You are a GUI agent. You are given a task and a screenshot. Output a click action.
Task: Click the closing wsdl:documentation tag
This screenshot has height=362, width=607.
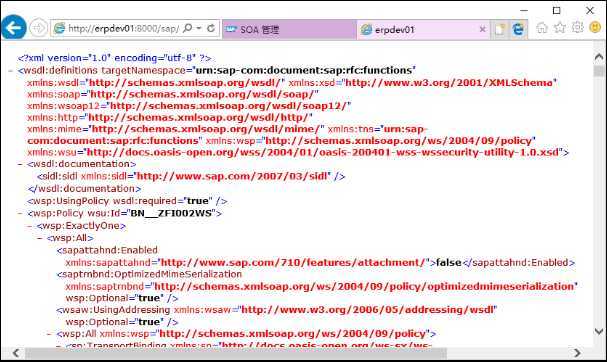pos(84,189)
